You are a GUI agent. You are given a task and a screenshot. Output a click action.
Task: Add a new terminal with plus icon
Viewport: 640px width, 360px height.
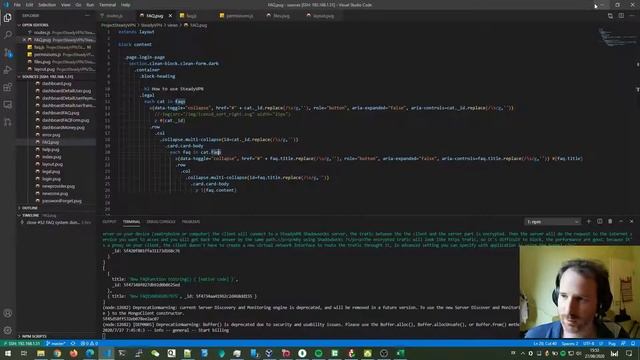pos(589,221)
